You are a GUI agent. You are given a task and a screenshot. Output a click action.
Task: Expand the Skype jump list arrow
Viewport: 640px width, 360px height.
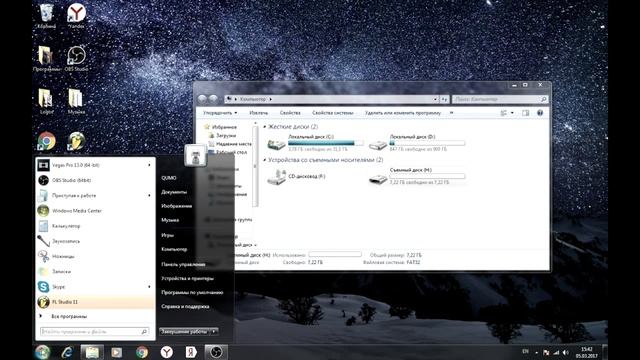149,287
